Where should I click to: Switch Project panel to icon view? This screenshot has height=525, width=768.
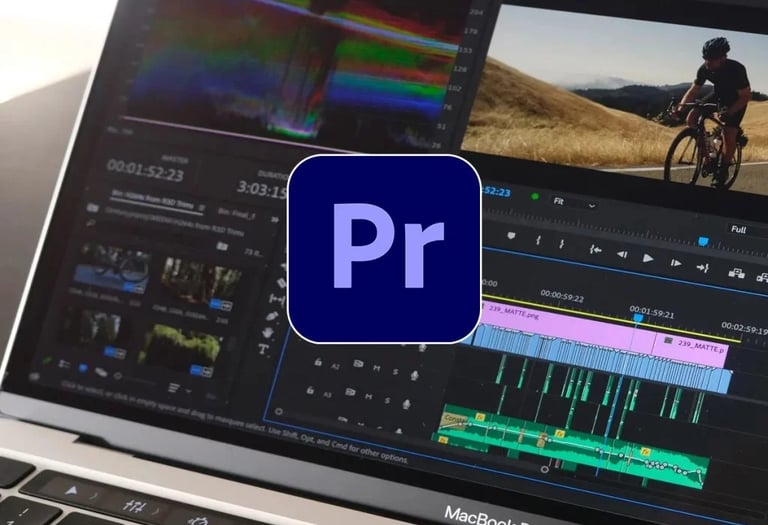(83, 368)
